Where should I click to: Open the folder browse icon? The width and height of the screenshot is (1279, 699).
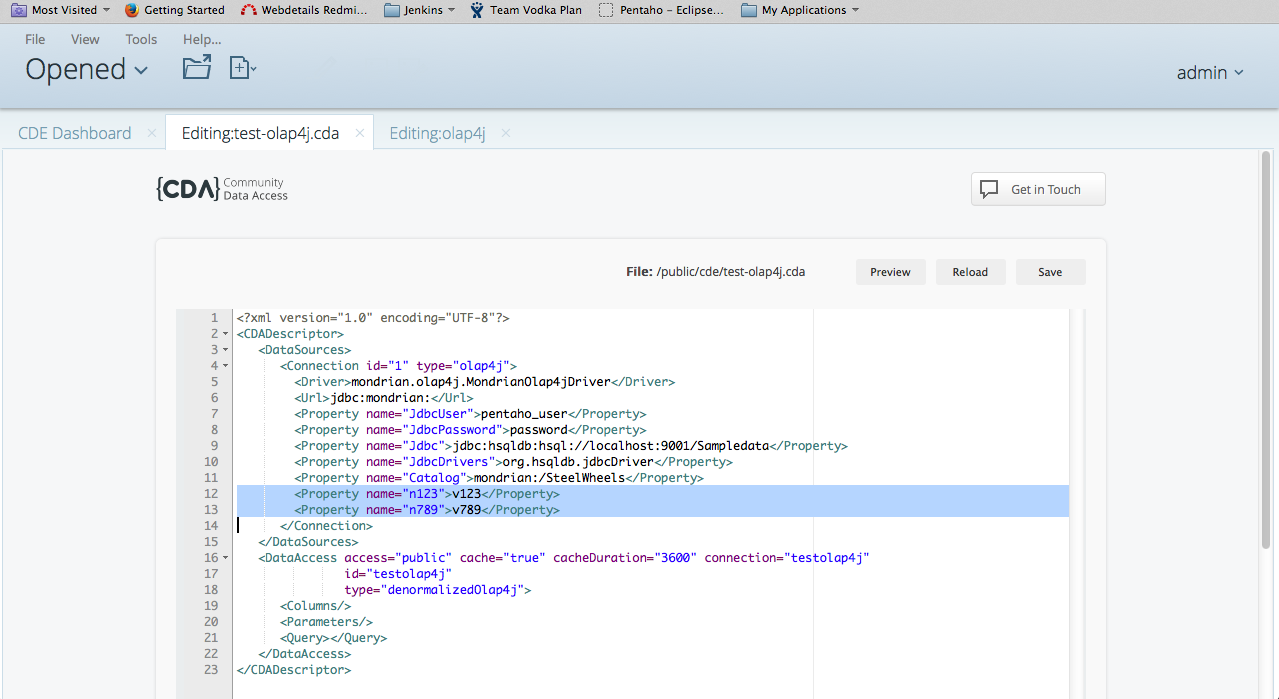point(197,68)
